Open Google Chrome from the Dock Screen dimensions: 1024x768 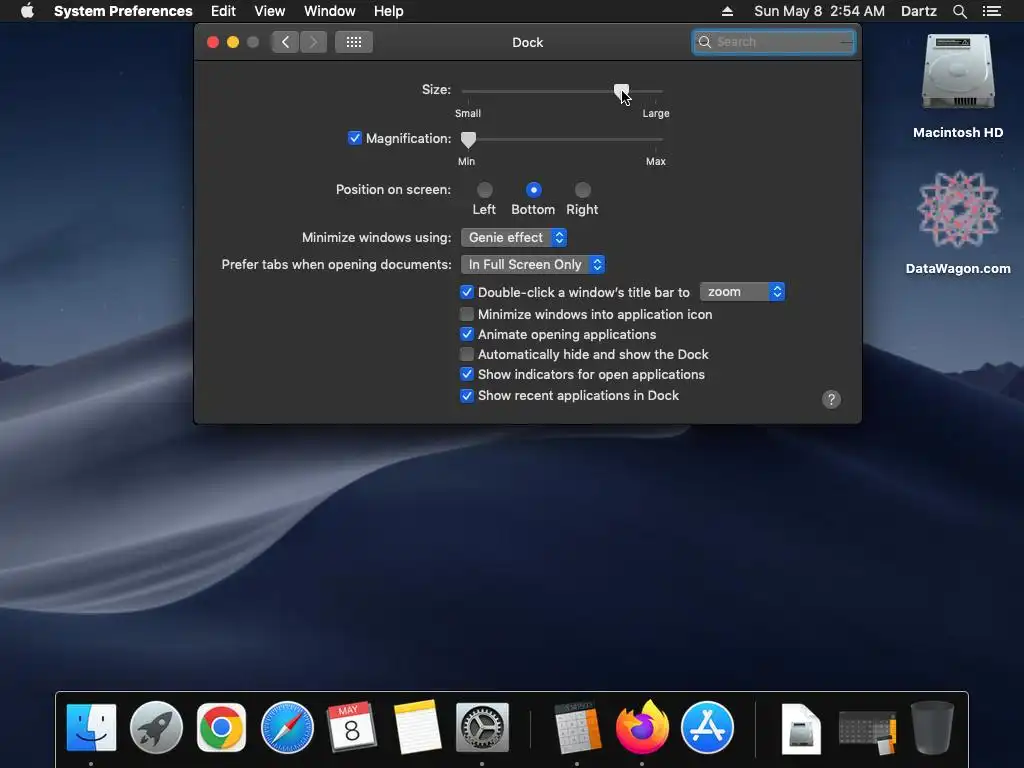221,727
